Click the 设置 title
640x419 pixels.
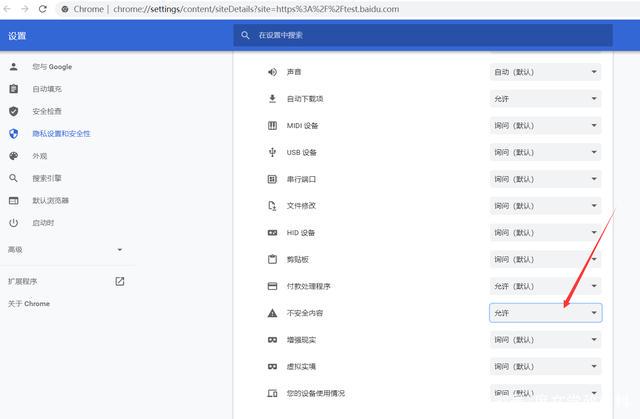pyautogui.click(x=17, y=36)
